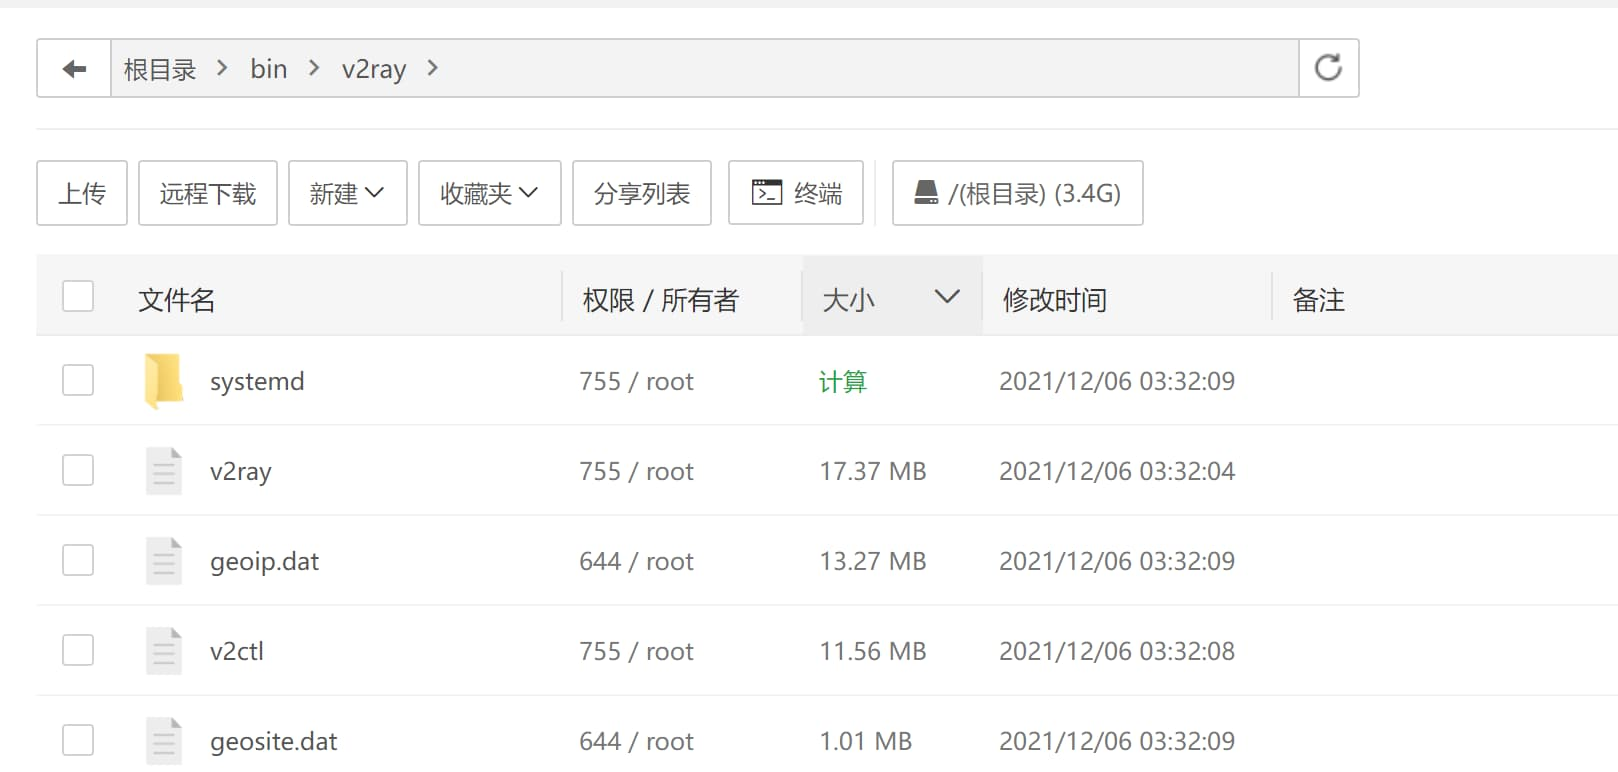Viewport: 1618px width, 772px height.
Task: Select the v2ray file name
Action: 241,472
